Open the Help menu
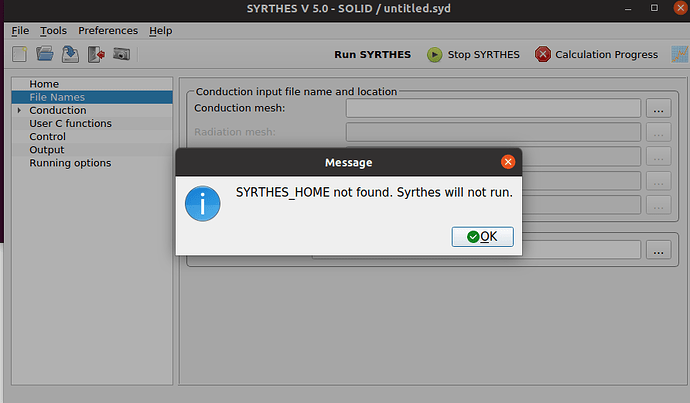The width and height of the screenshot is (690, 403). coord(161,31)
